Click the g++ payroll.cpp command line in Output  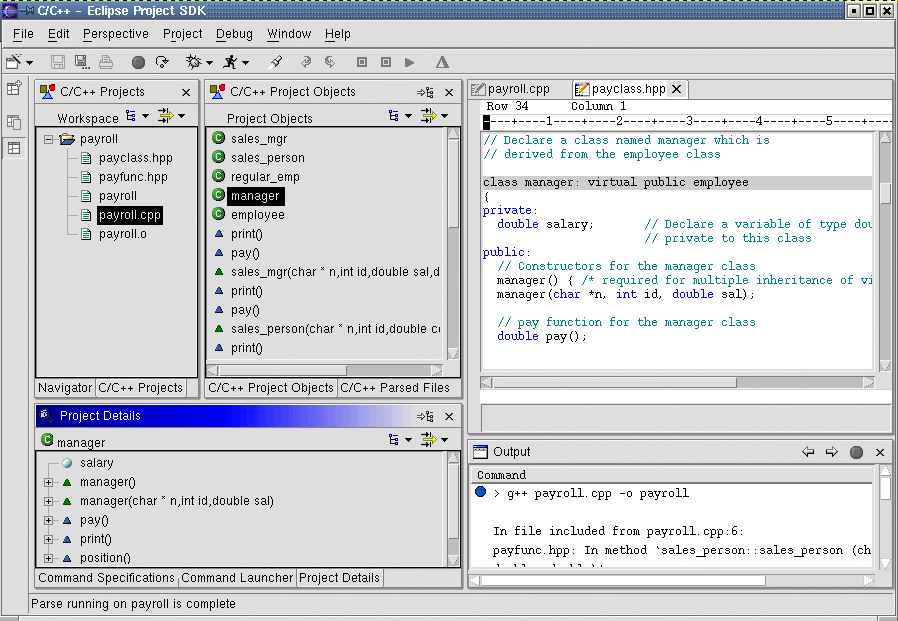point(598,493)
